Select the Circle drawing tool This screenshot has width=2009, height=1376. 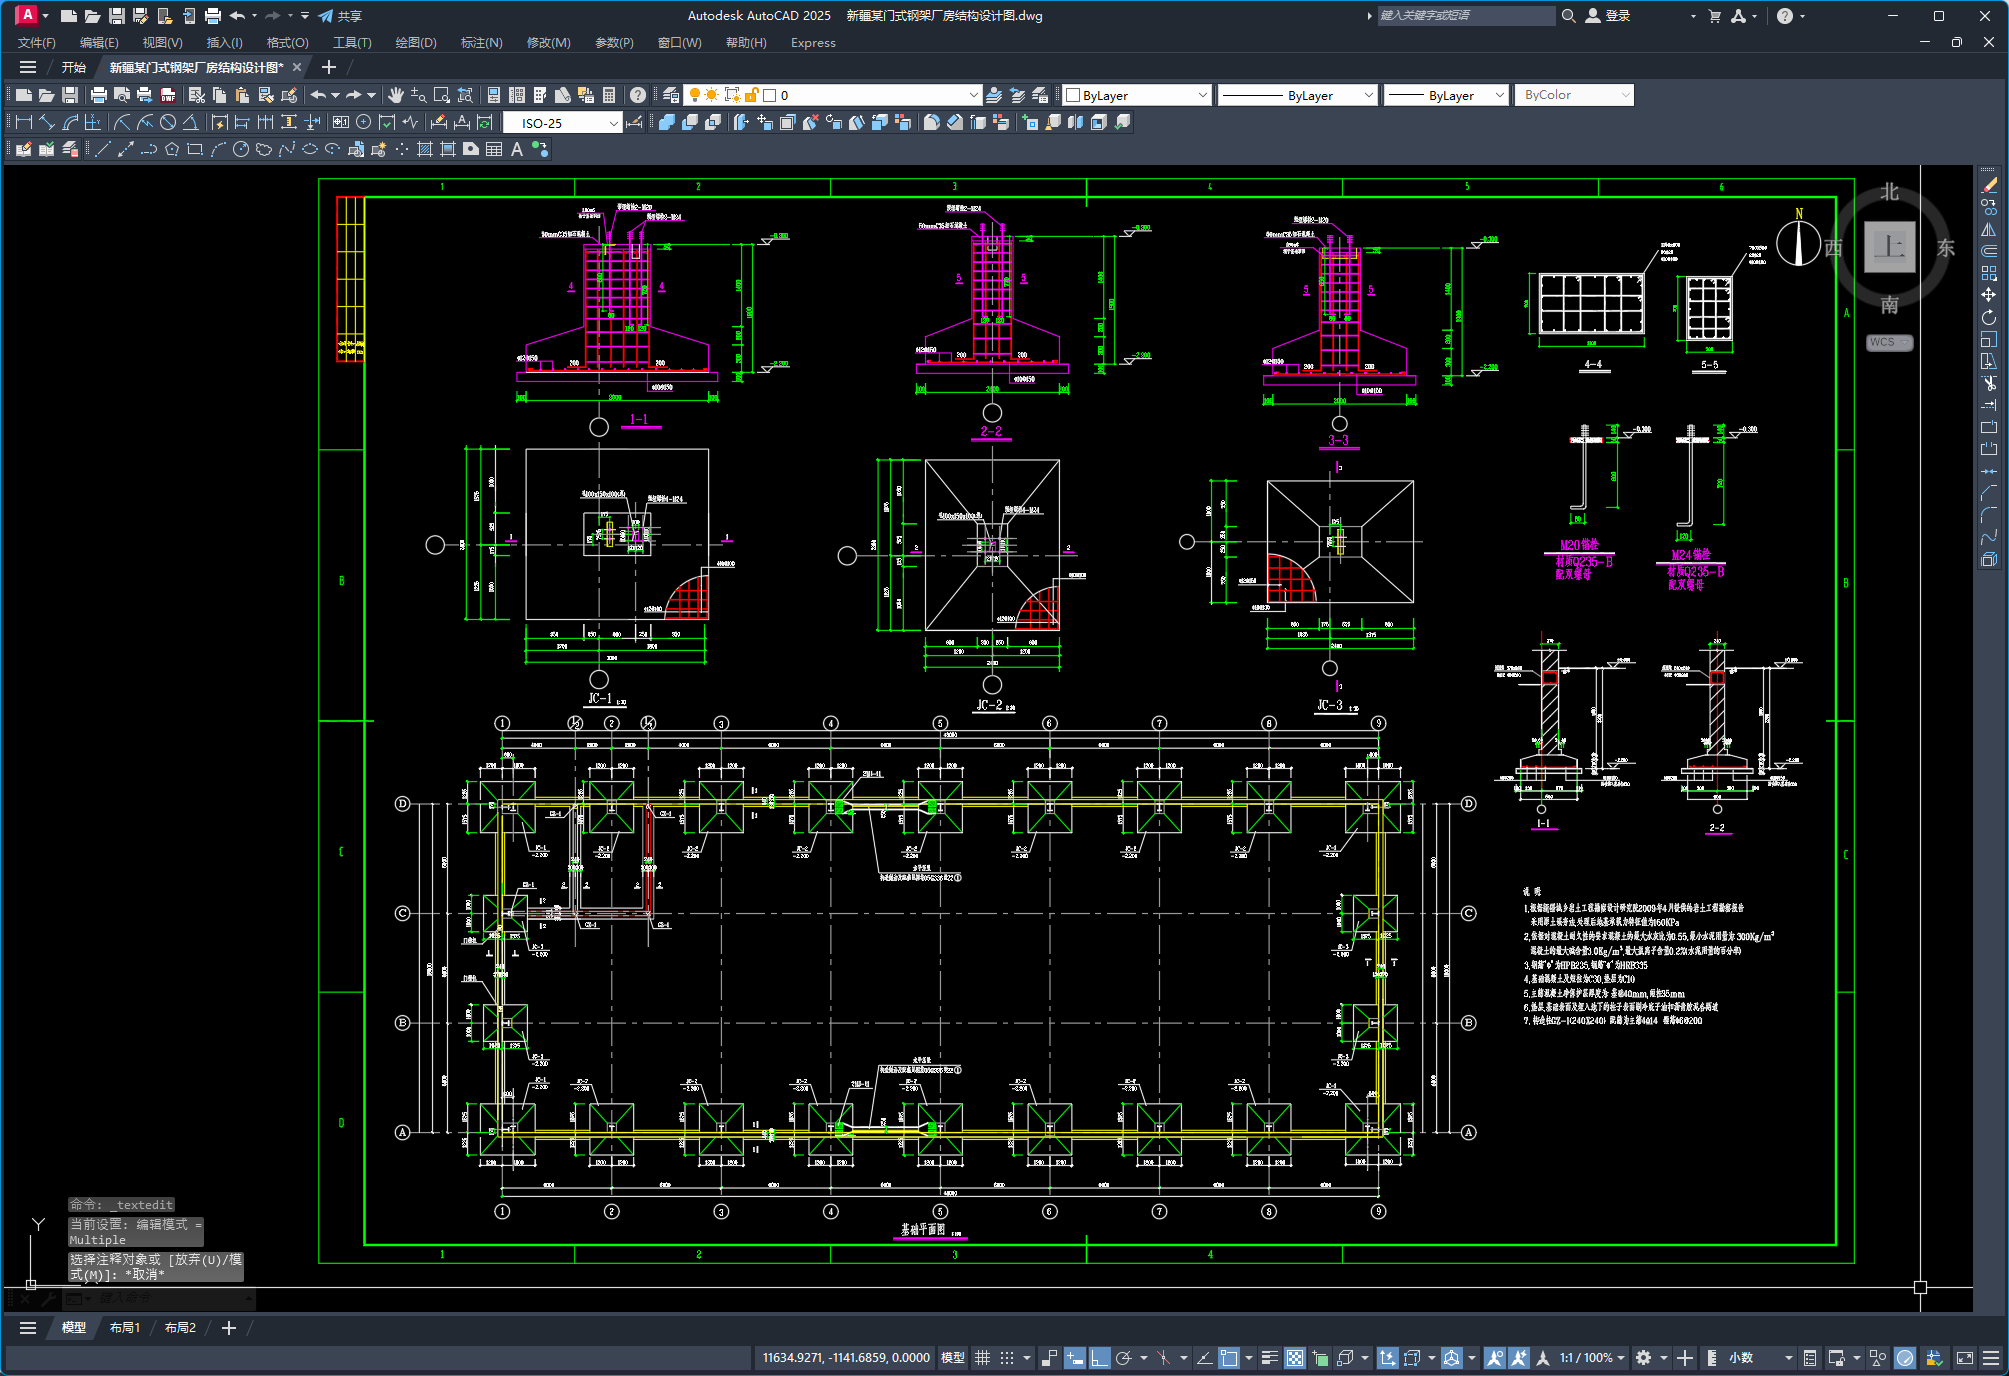tap(240, 150)
